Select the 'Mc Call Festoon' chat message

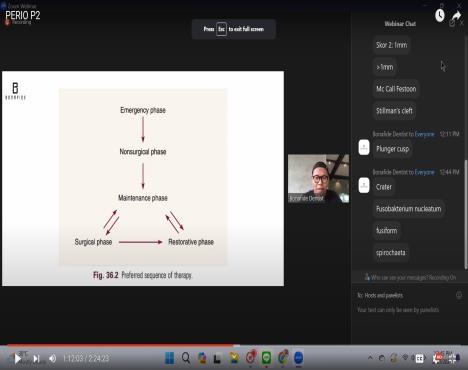coord(396,89)
